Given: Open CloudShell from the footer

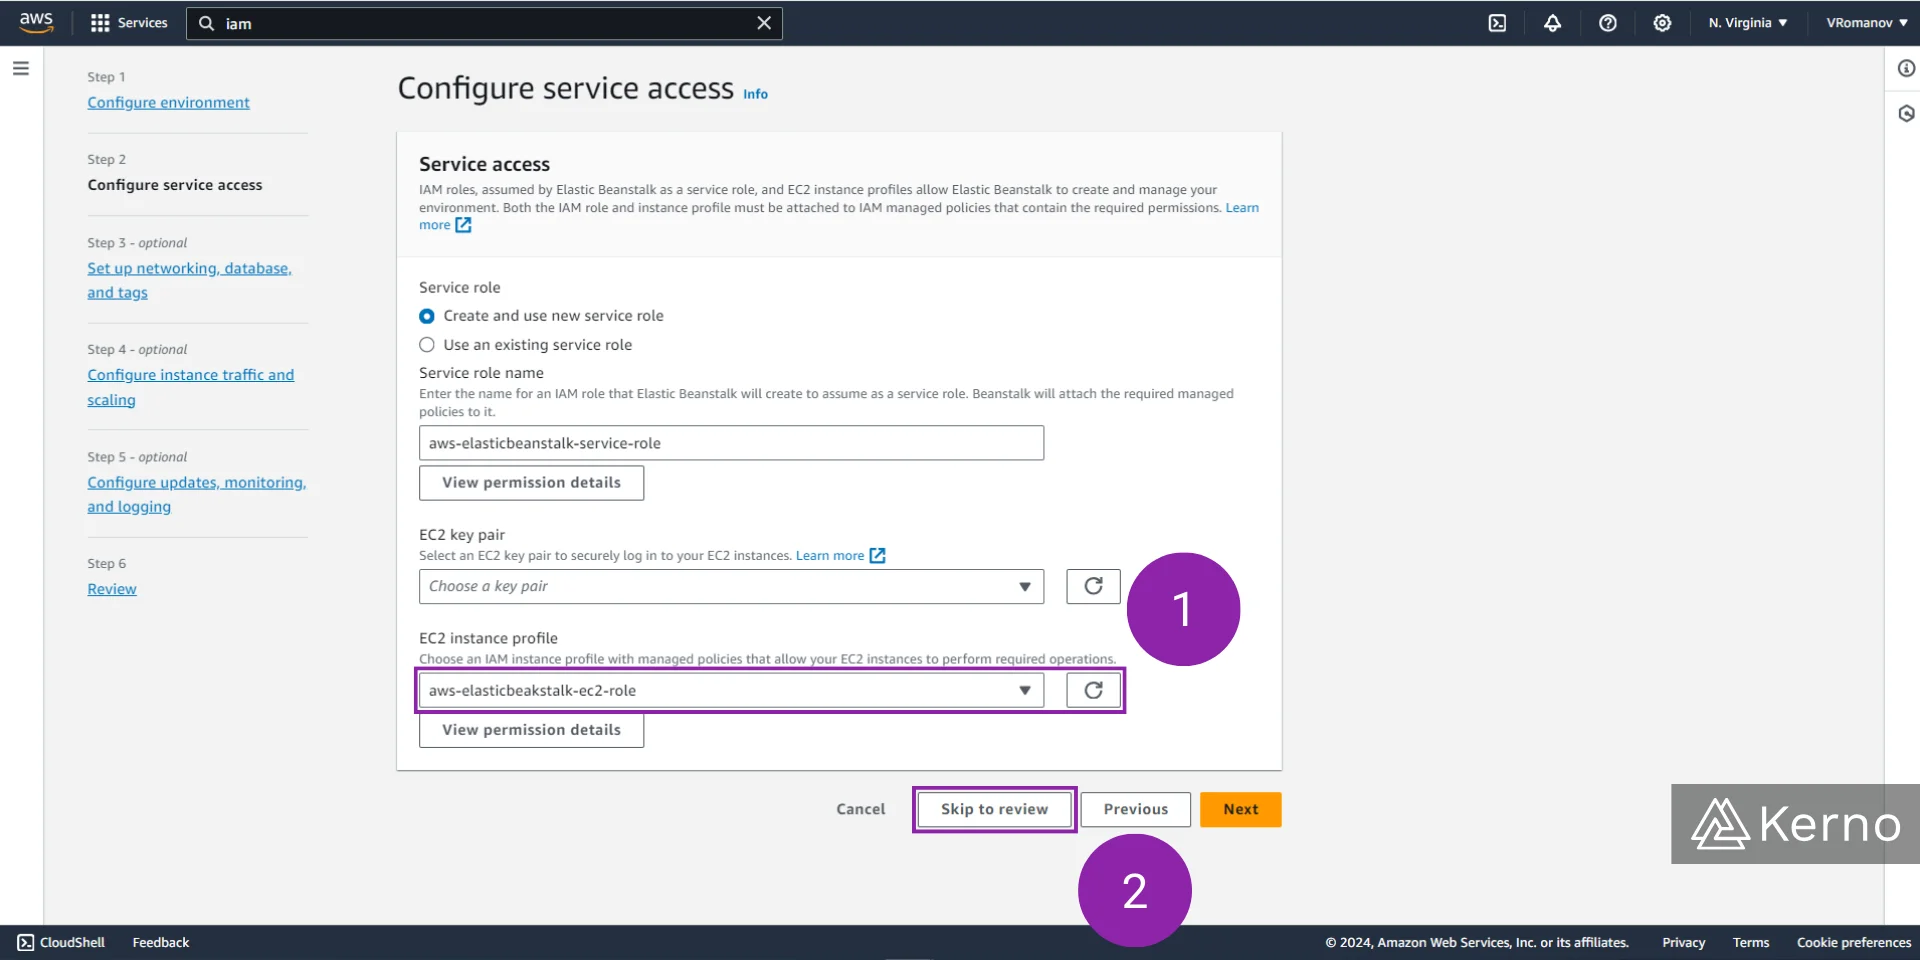Looking at the screenshot, I should pos(61,942).
